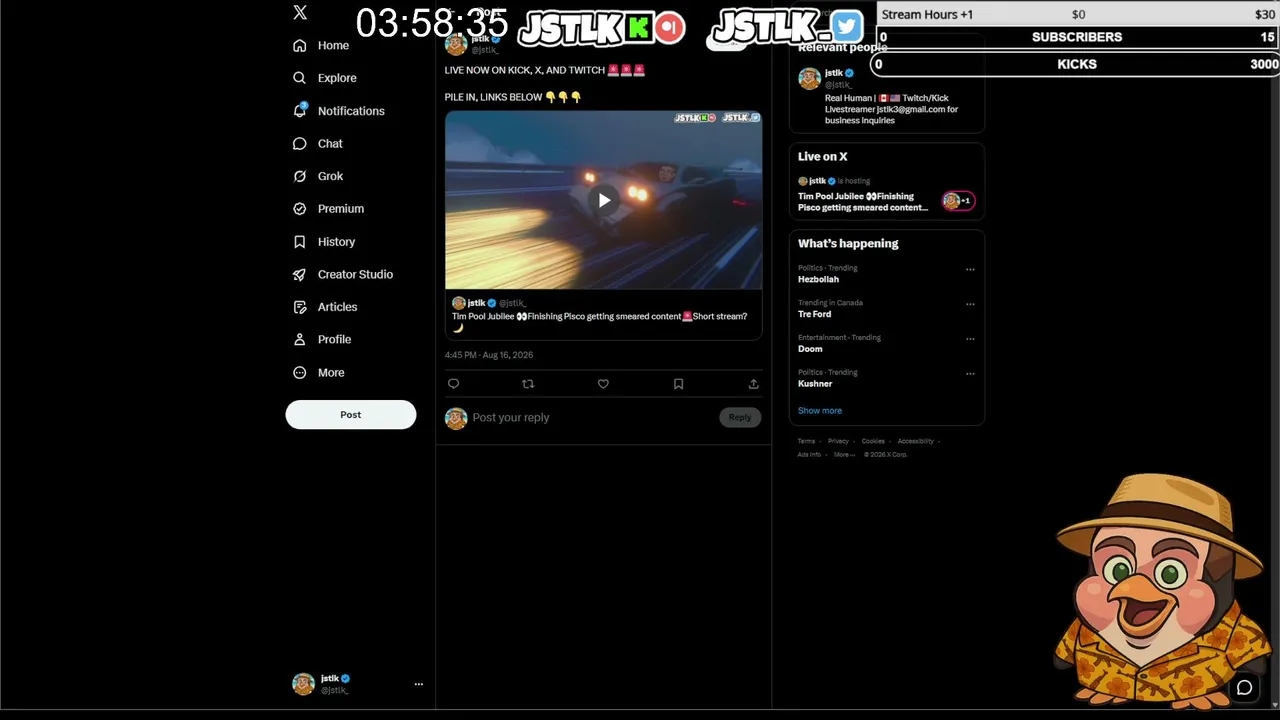Open more options for the Doom trend
This screenshot has width=1280, height=720.
pyautogui.click(x=970, y=340)
